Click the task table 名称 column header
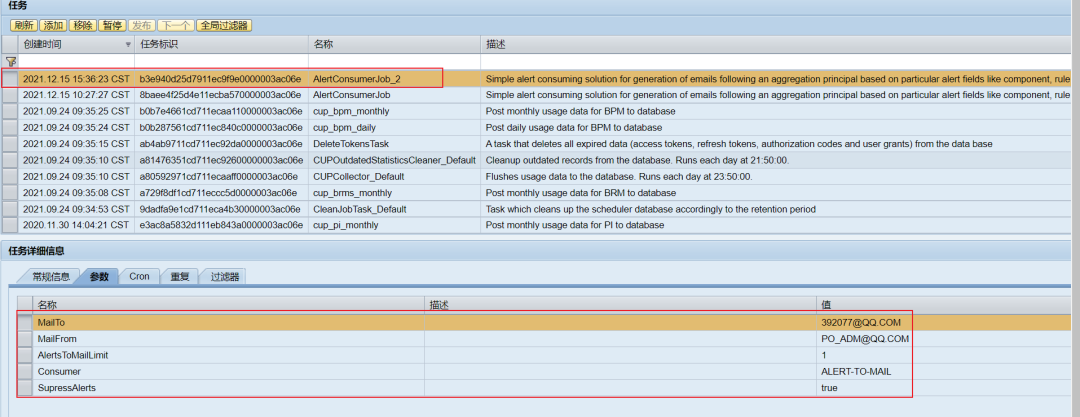Screen dimensions: 1080x417 click(x=394, y=44)
